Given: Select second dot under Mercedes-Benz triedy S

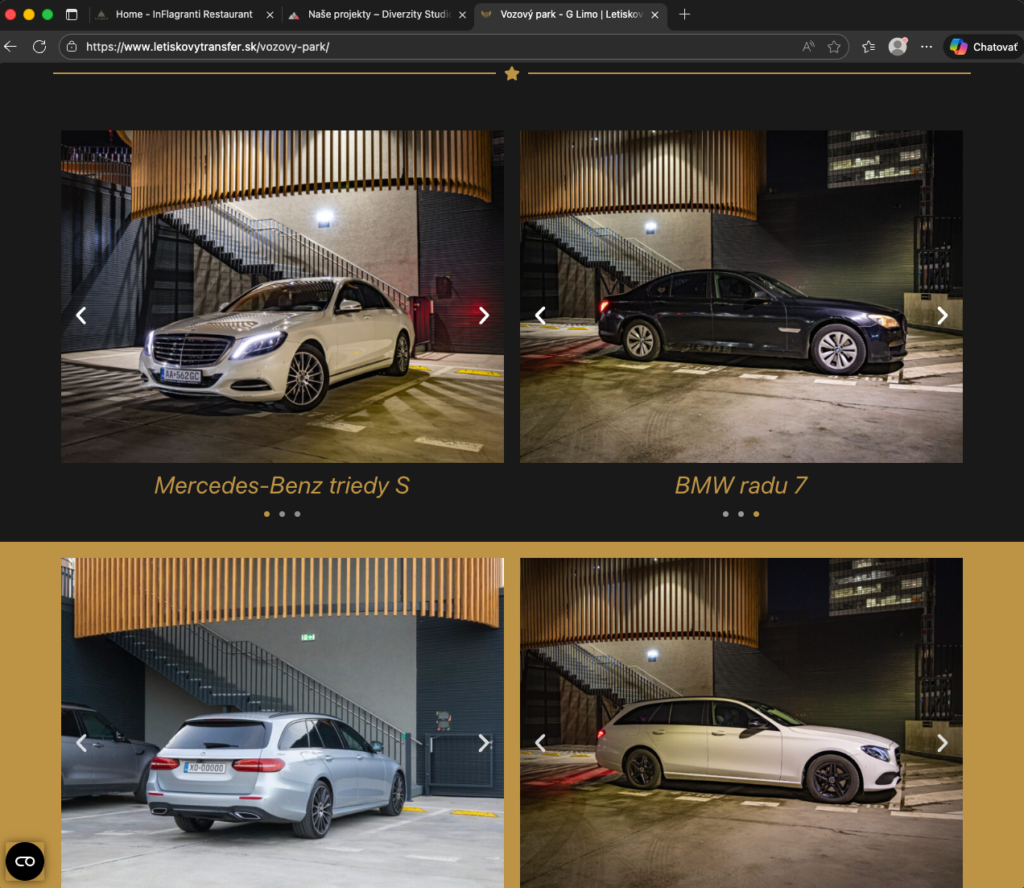Looking at the screenshot, I should coord(282,514).
